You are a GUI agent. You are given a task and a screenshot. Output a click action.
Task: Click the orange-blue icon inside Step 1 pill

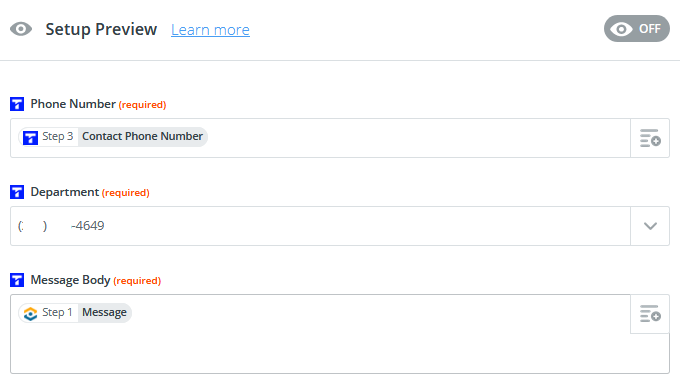coord(30,313)
